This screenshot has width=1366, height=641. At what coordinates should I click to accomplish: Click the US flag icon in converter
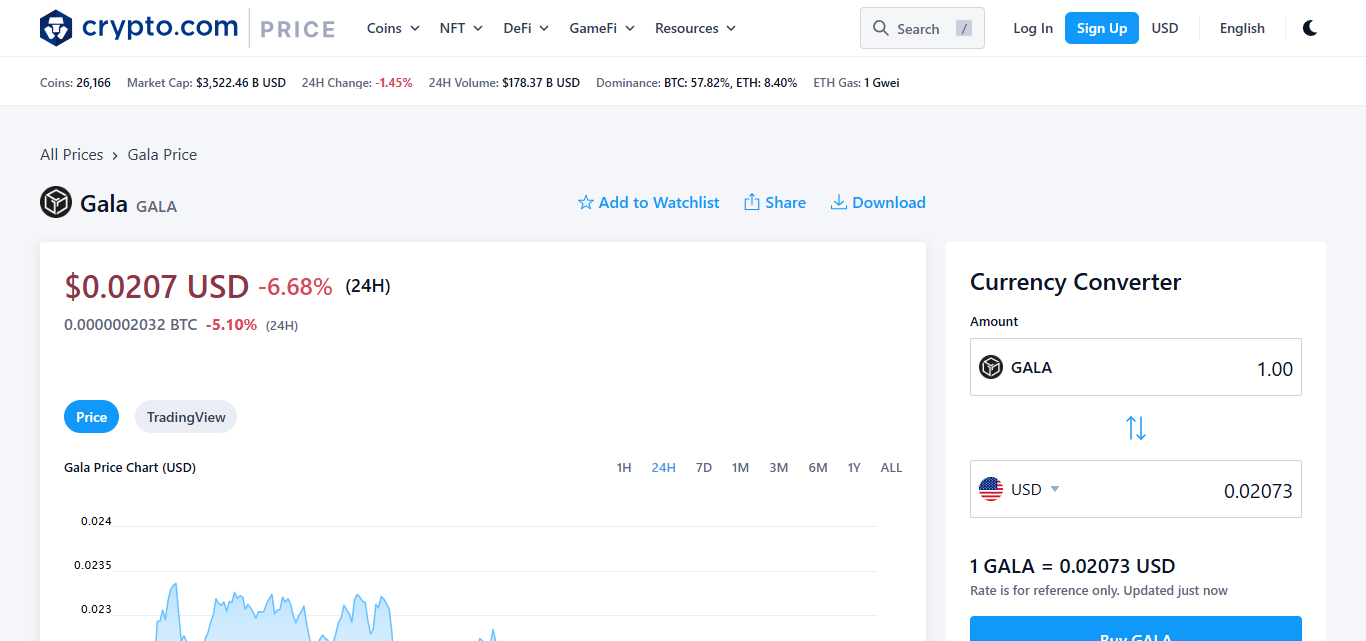991,489
